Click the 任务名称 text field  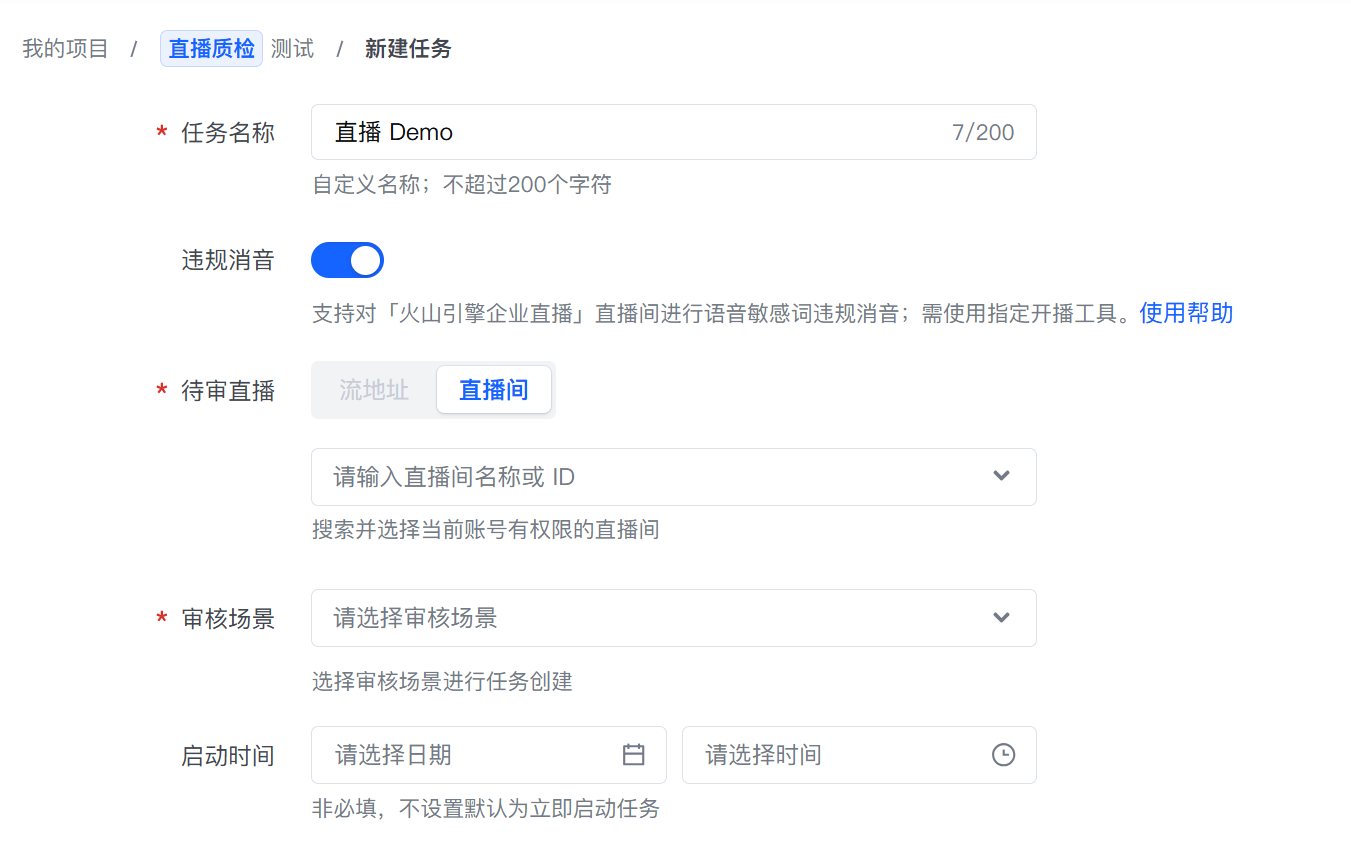673,132
